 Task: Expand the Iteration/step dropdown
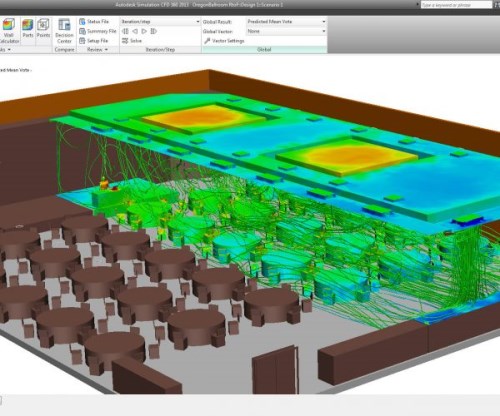[x=160, y=21]
